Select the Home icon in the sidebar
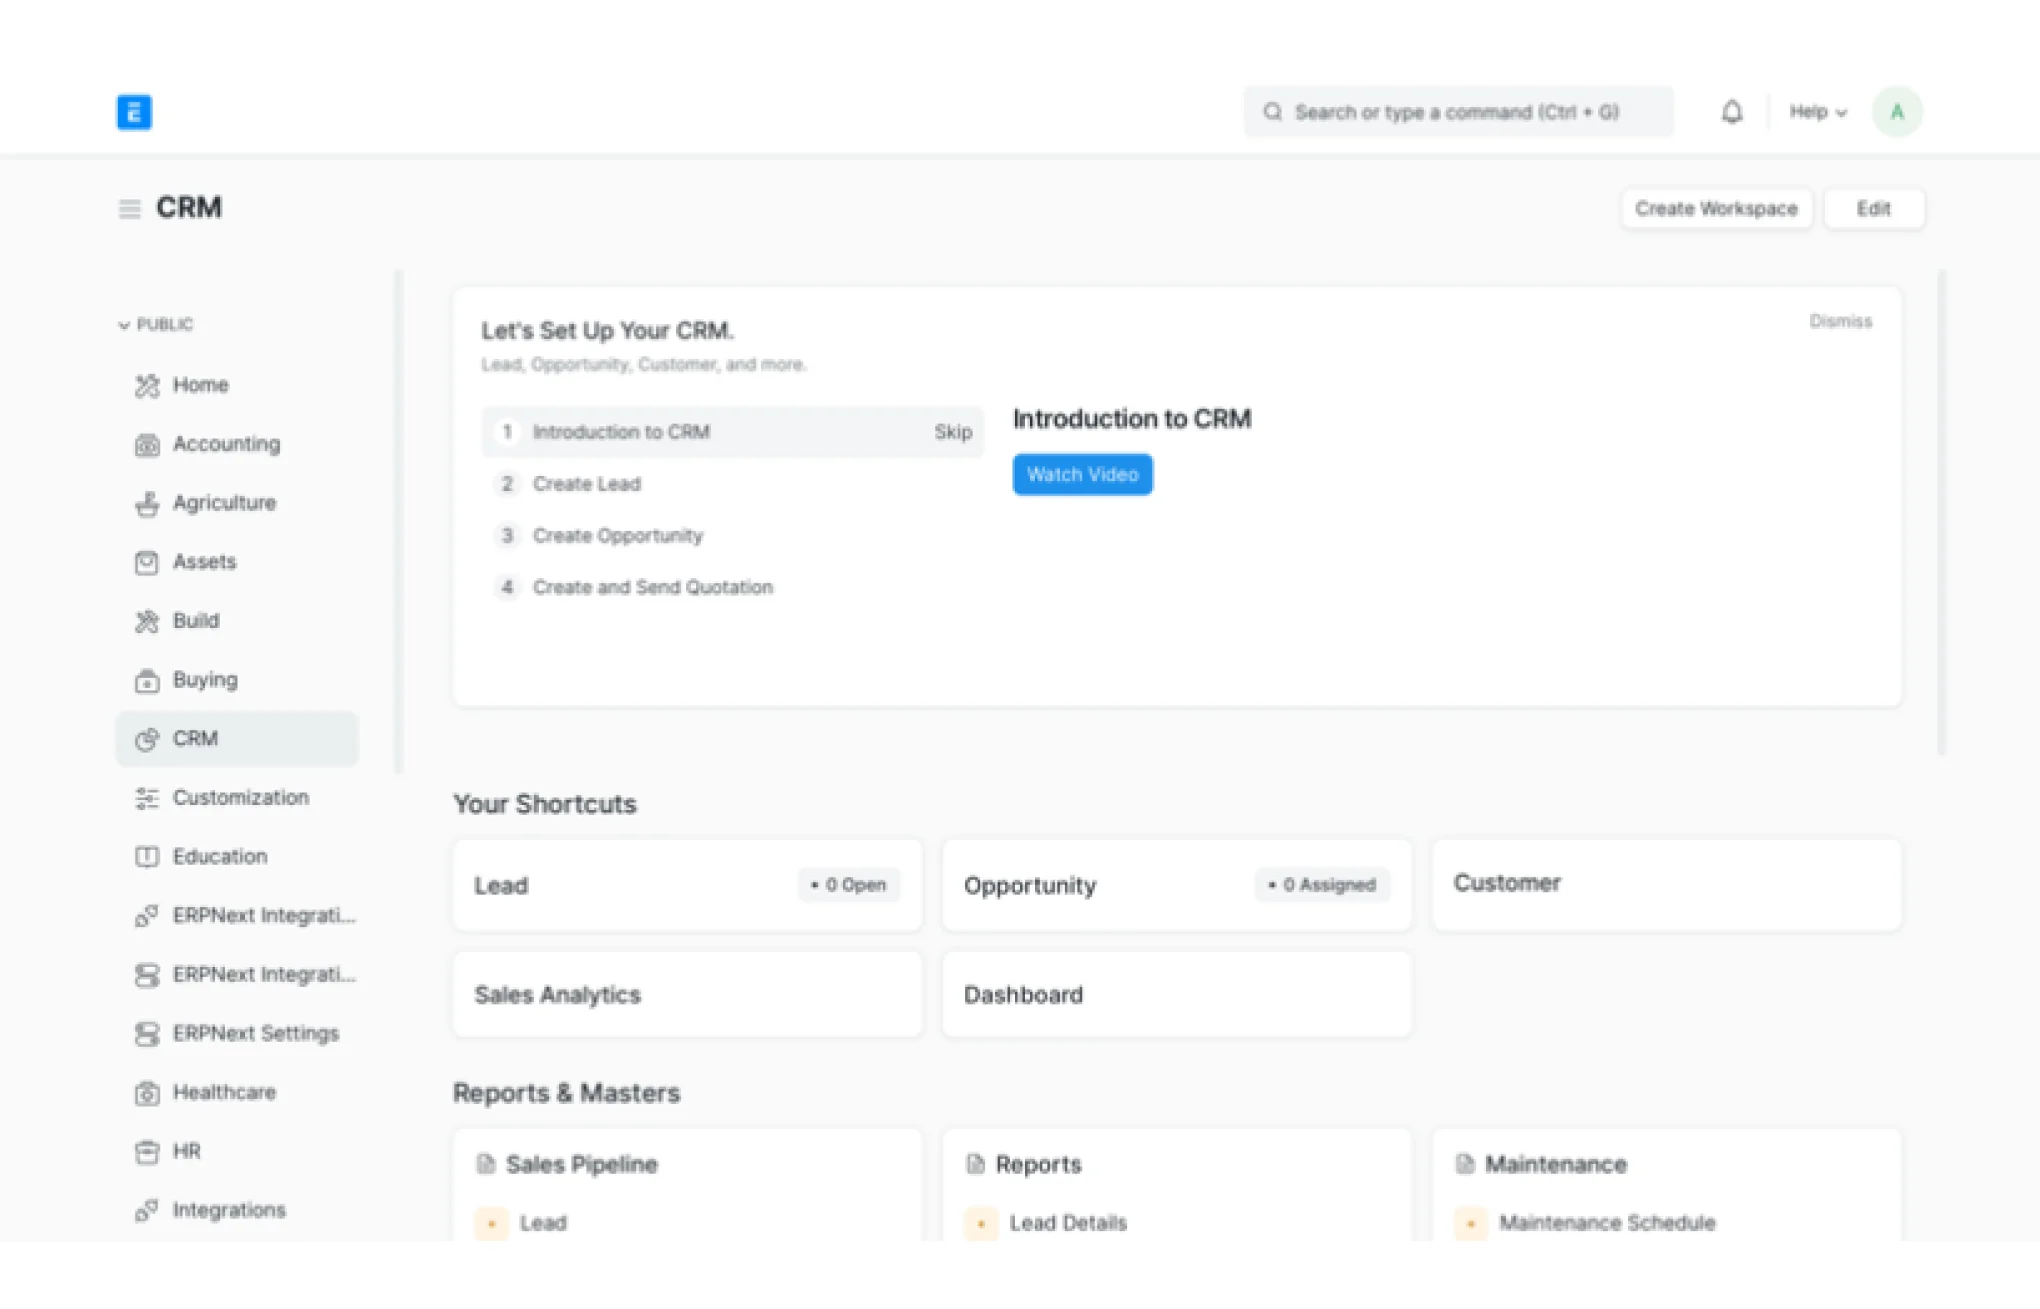This screenshot has height=1309, width=2040. tap(147, 385)
